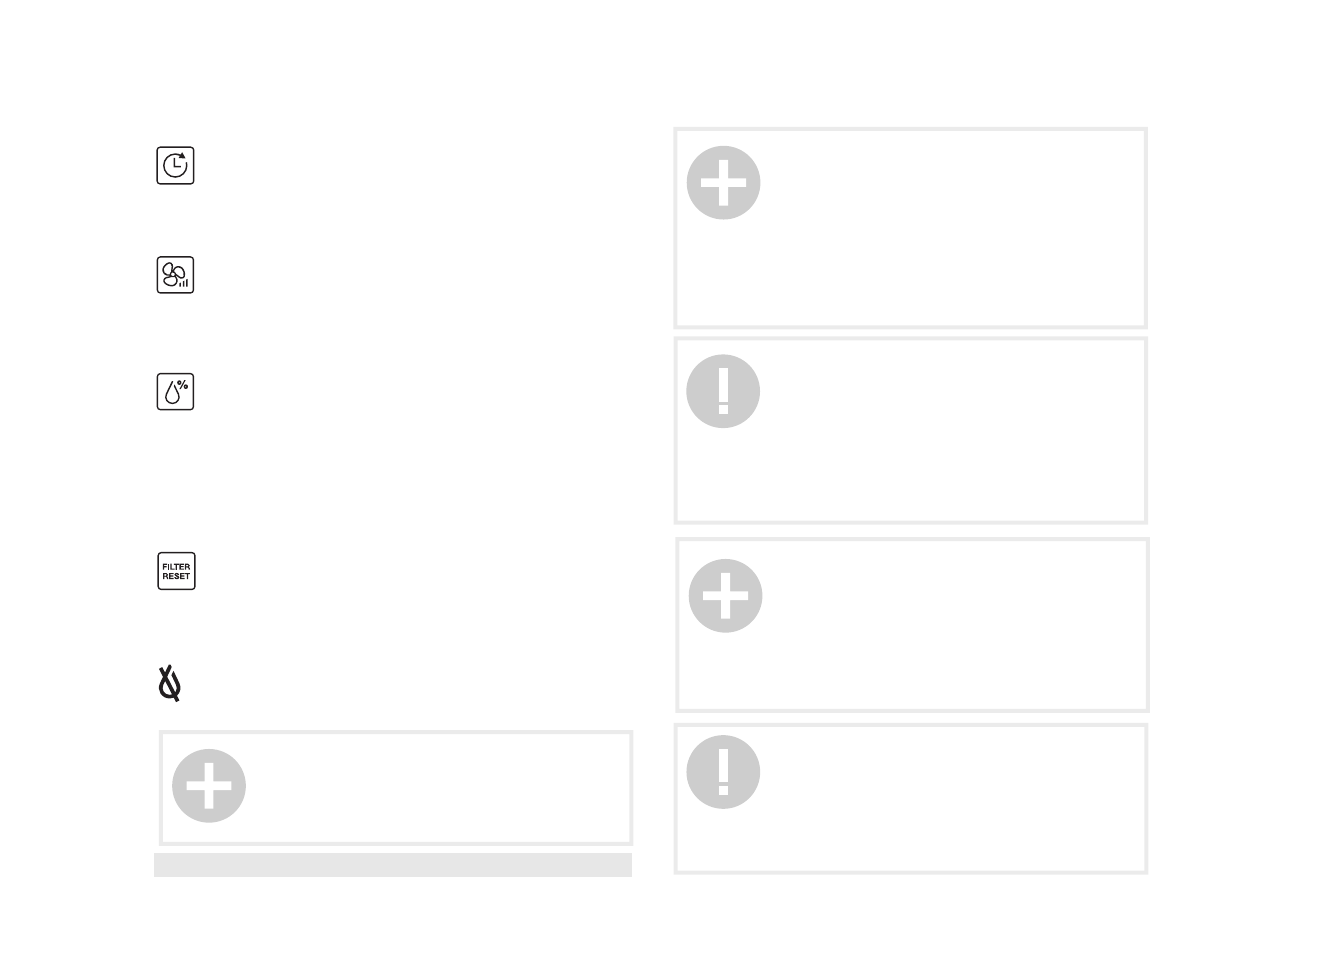Click the crossed-out water drop symbol

(170, 683)
